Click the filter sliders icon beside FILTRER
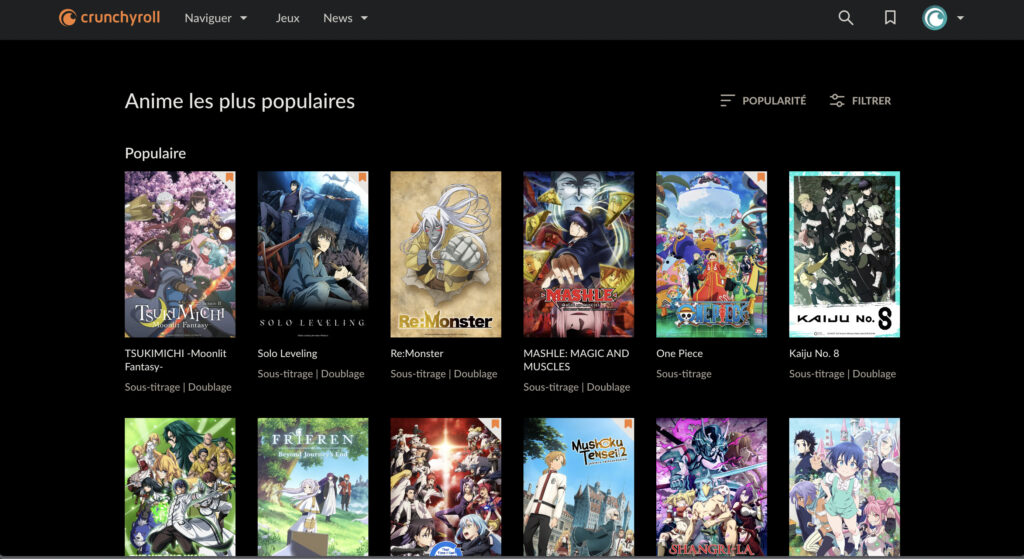This screenshot has height=559, width=1024. tap(837, 101)
